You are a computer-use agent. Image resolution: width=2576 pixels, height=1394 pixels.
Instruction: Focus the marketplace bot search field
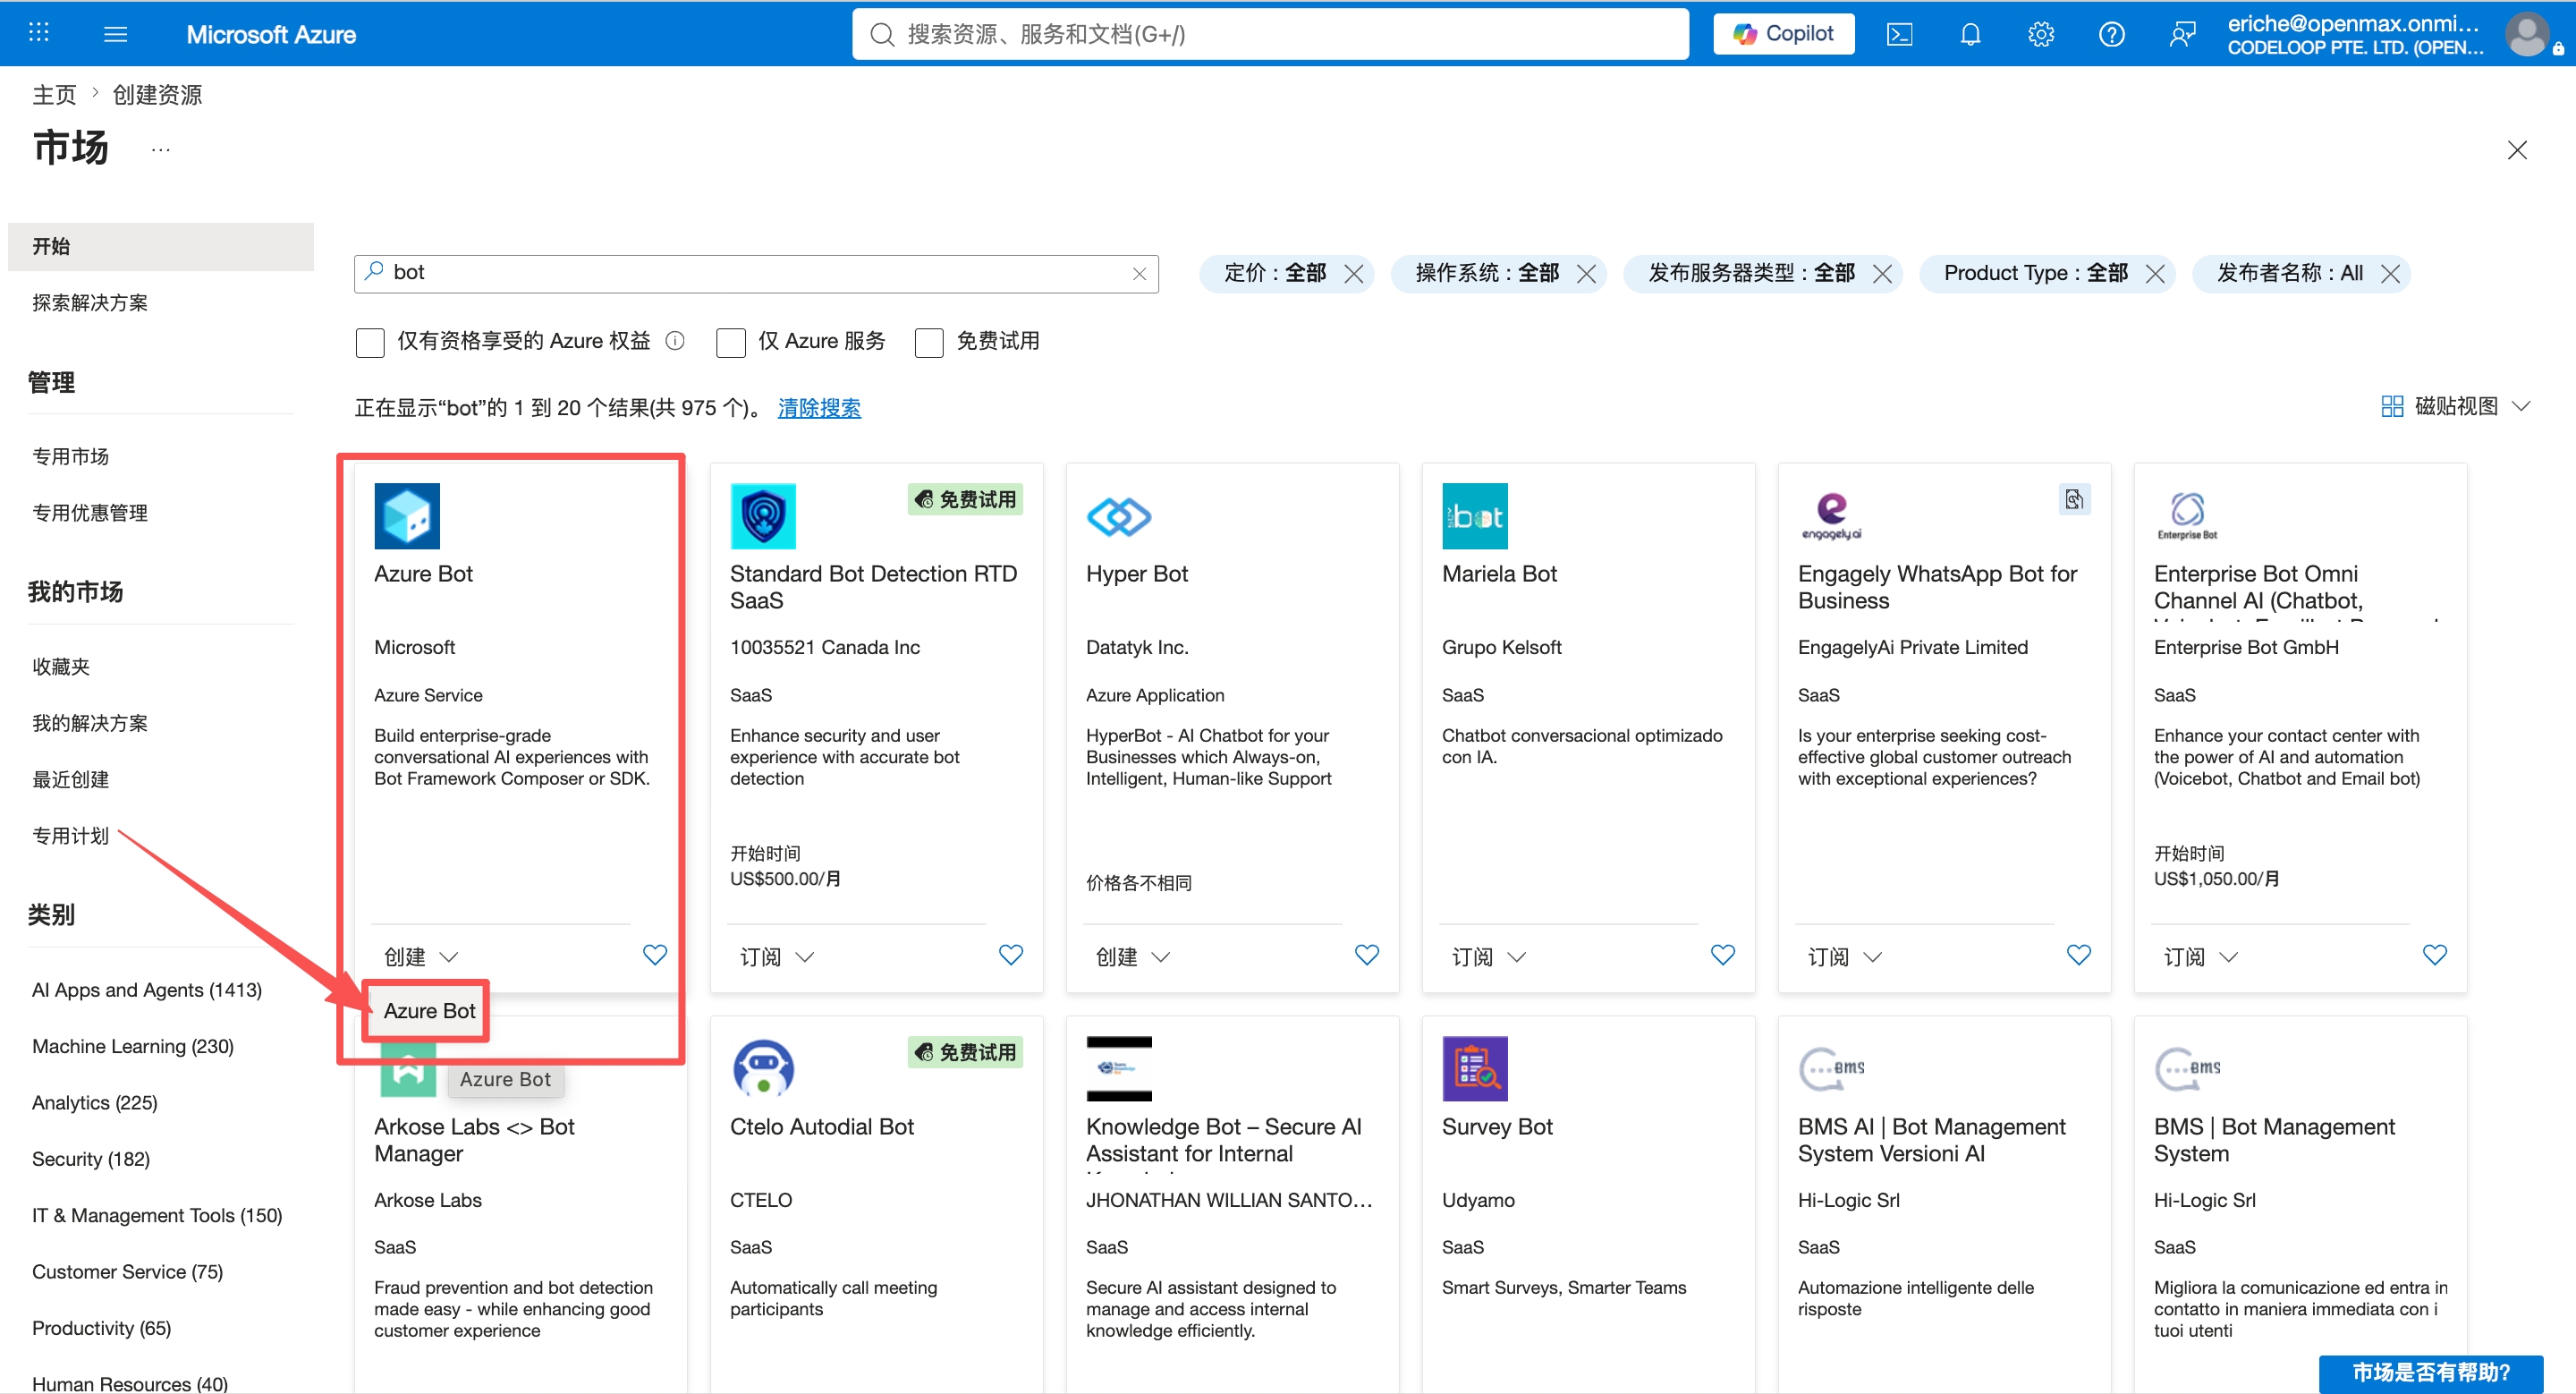pyautogui.click(x=756, y=273)
